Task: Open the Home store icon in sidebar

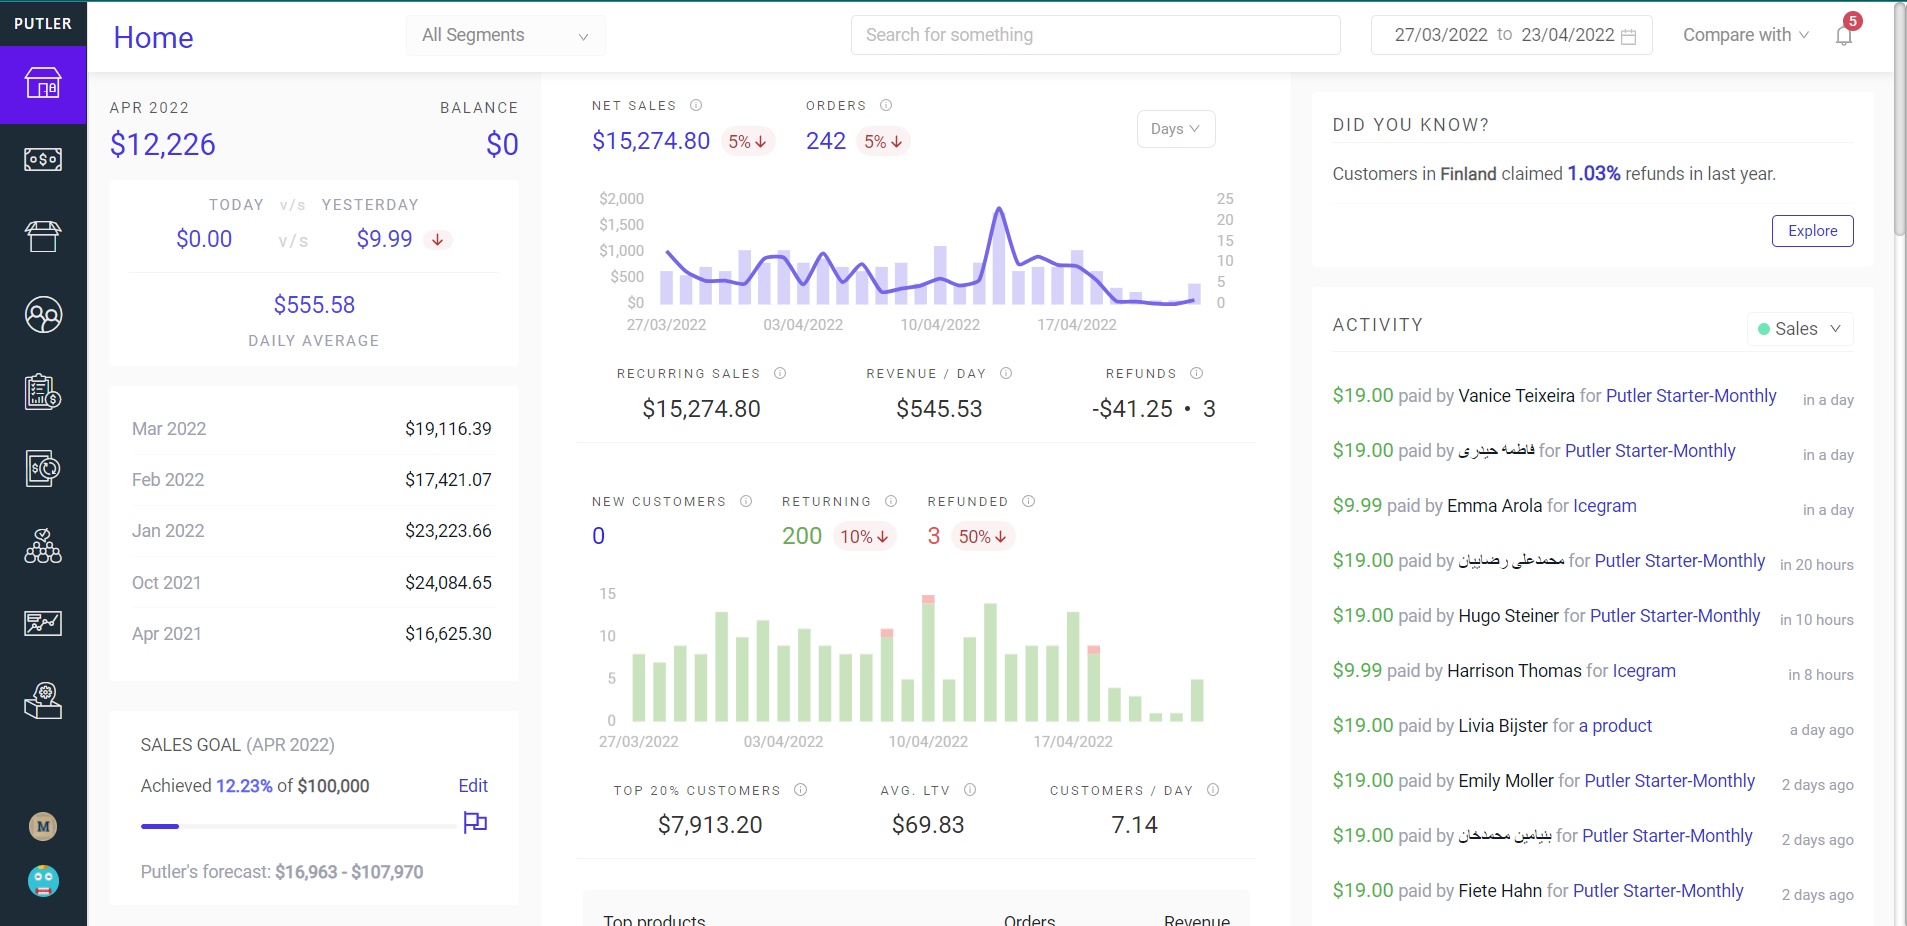Action: (x=43, y=83)
